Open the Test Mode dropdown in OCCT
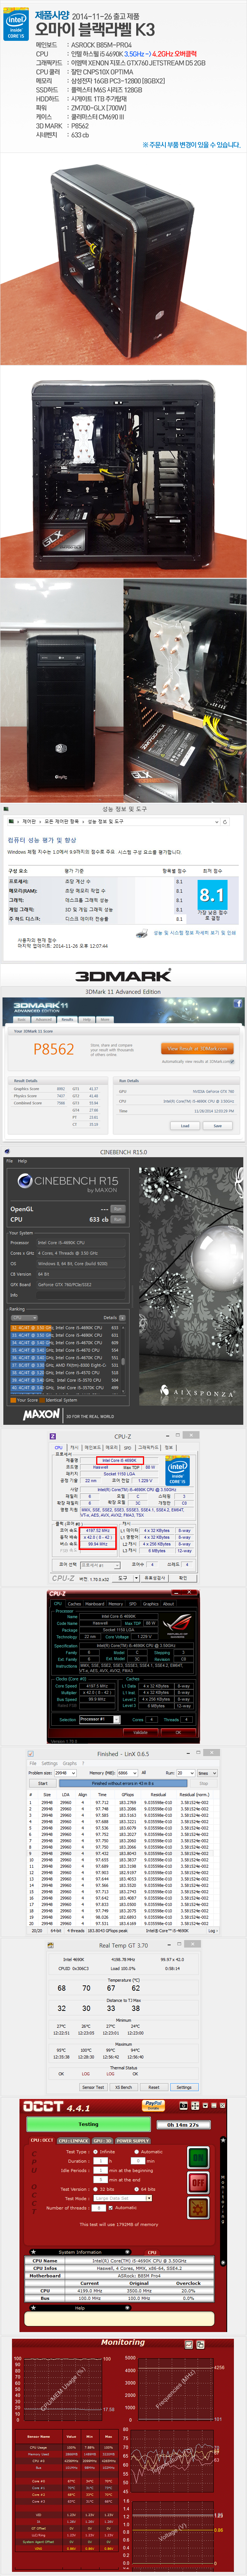 [123, 2198]
